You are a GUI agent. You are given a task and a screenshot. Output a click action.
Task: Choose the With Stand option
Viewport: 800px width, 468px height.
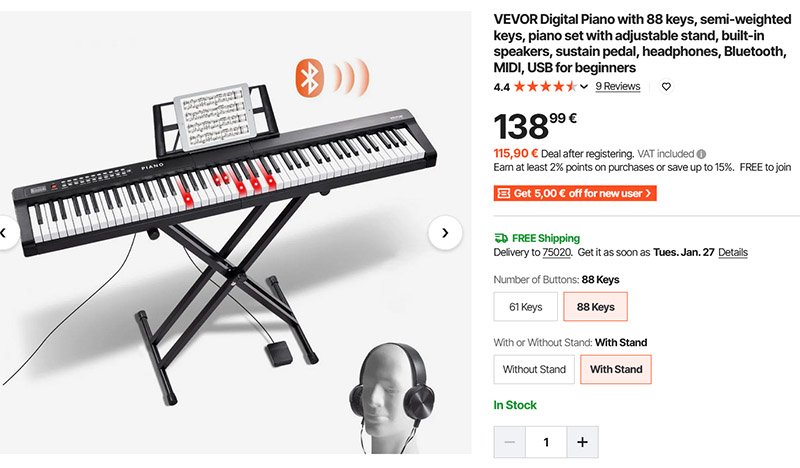pyautogui.click(x=616, y=370)
